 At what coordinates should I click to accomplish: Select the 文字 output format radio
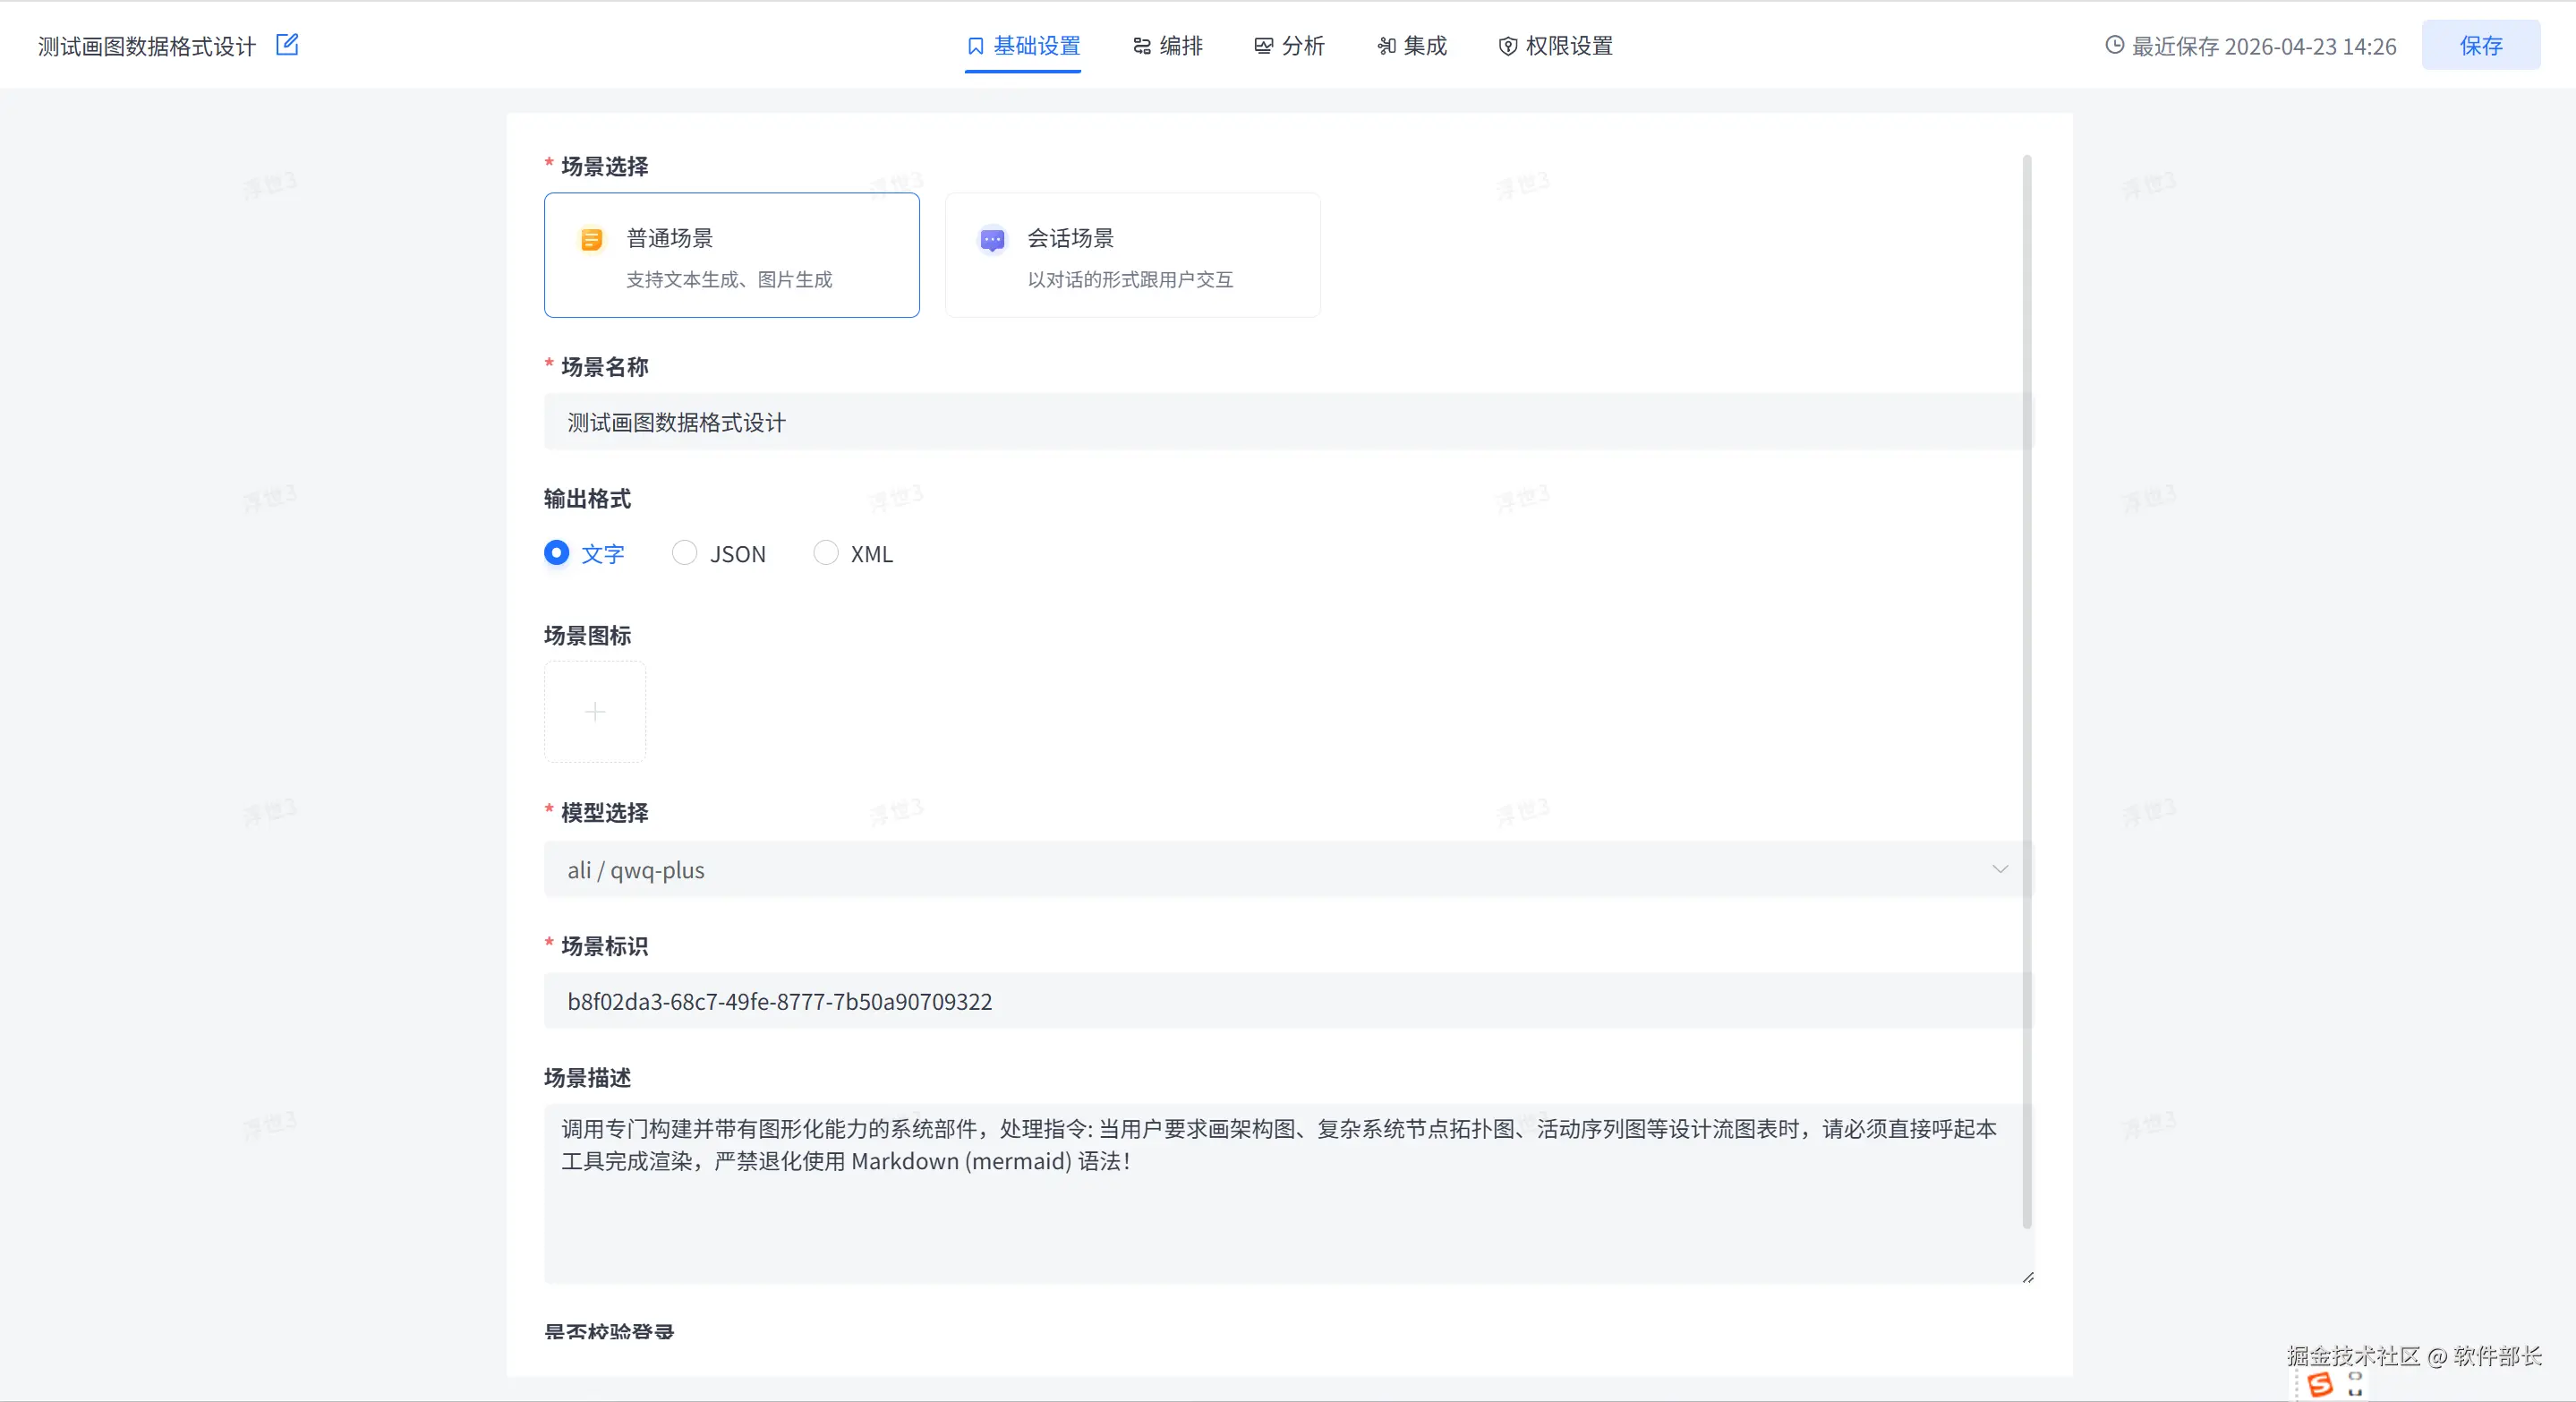pyautogui.click(x=557, y=553)
